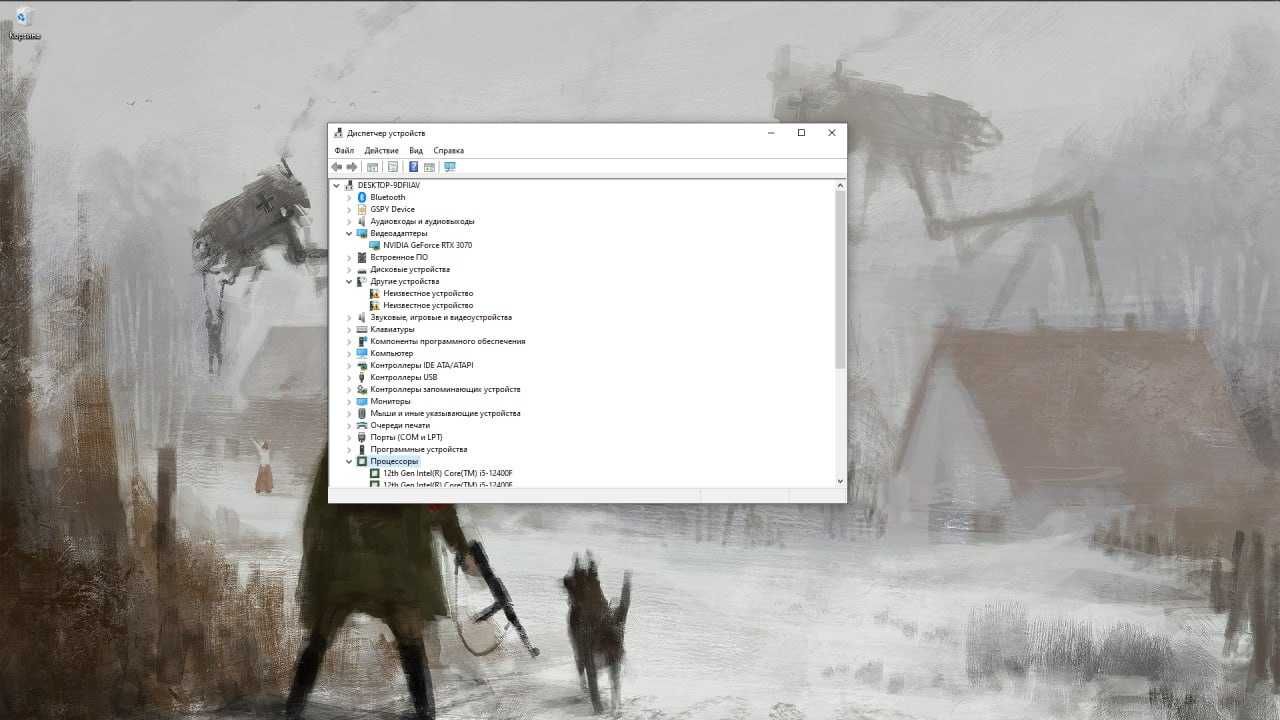Click the Другие устройства category icon

click(362, 281)
